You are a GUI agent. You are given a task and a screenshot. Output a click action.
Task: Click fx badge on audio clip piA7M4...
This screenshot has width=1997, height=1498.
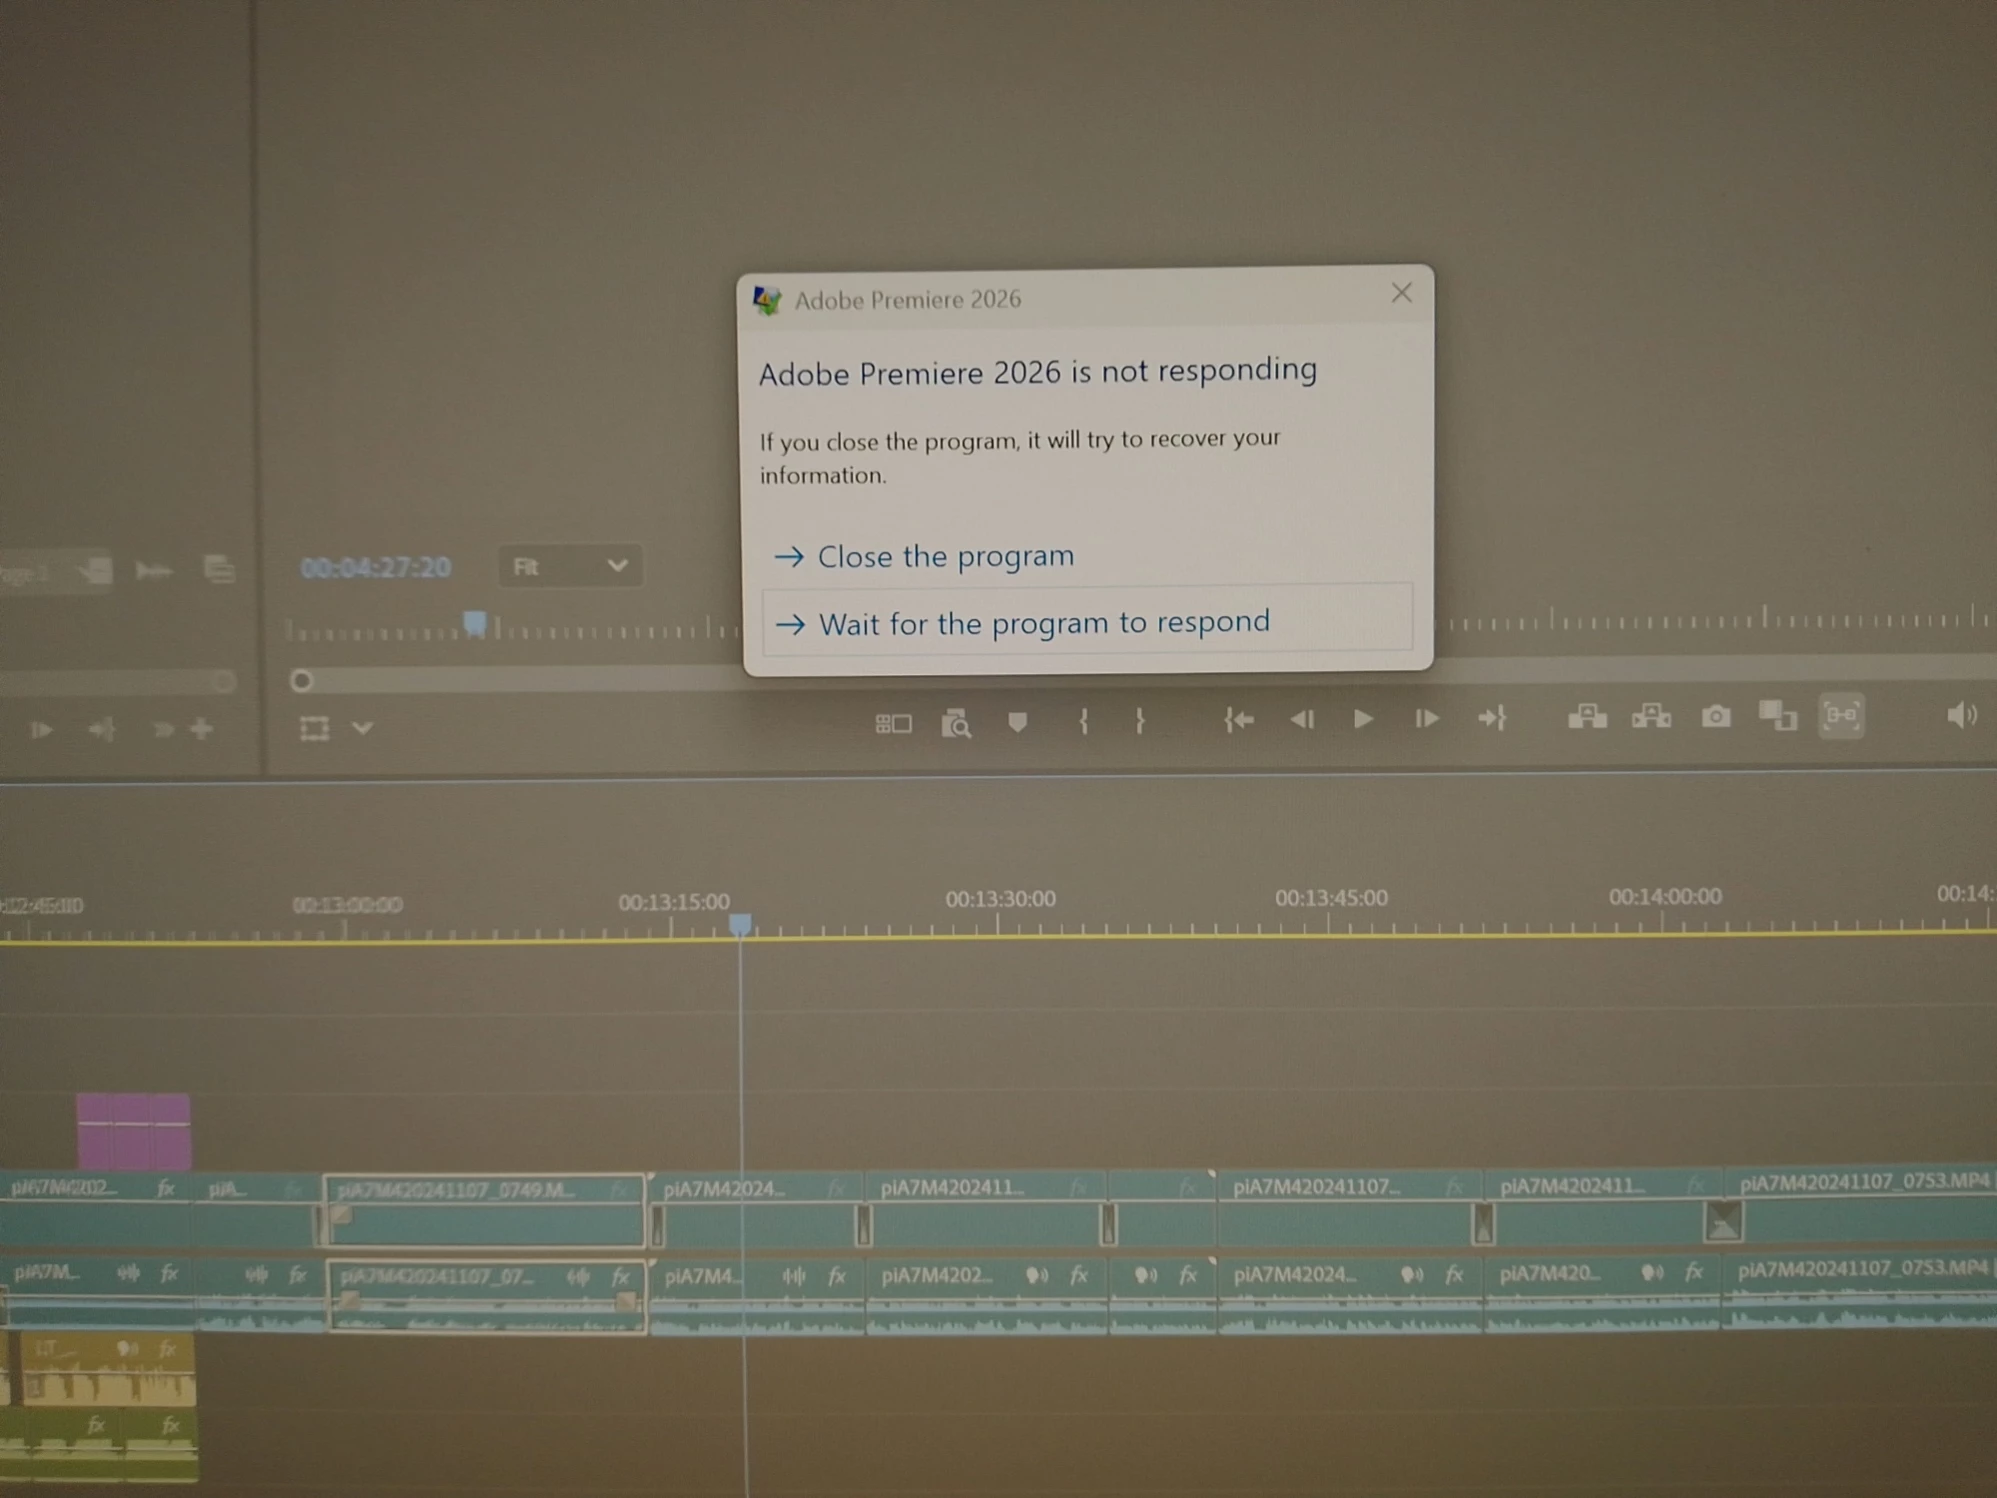tap(837, 1276)
